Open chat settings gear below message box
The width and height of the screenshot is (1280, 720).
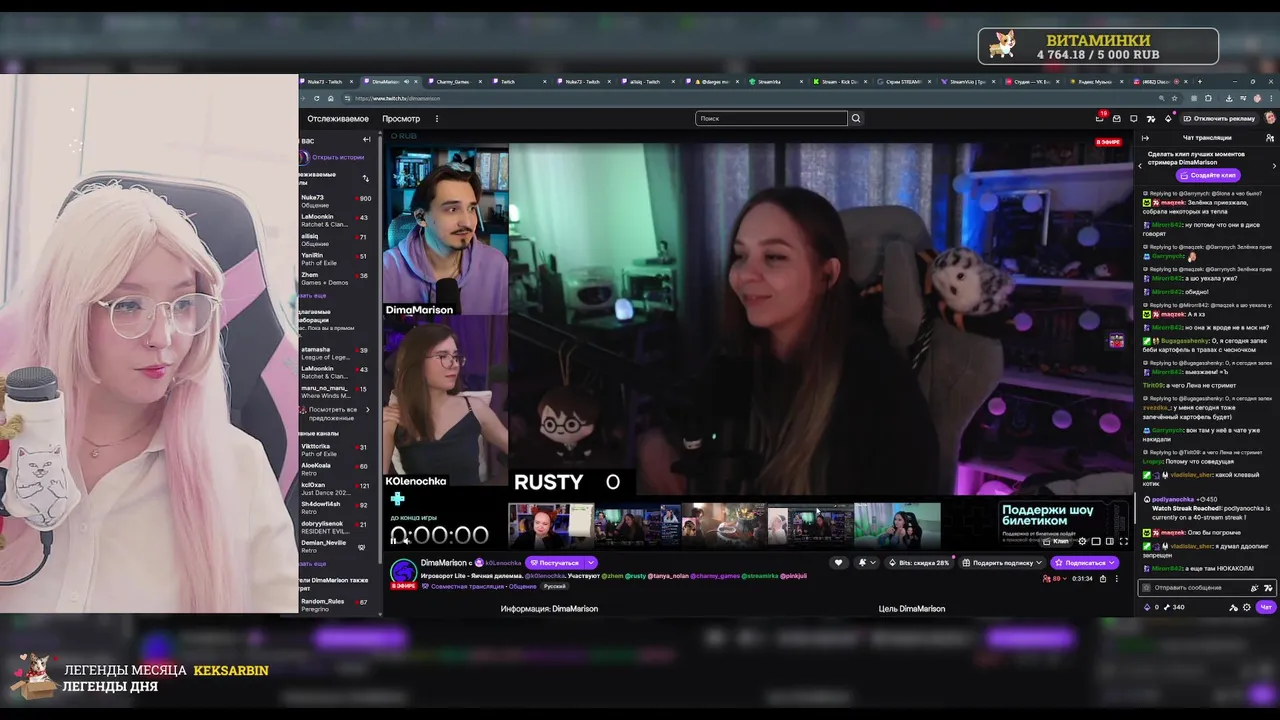click(1247, 607)
